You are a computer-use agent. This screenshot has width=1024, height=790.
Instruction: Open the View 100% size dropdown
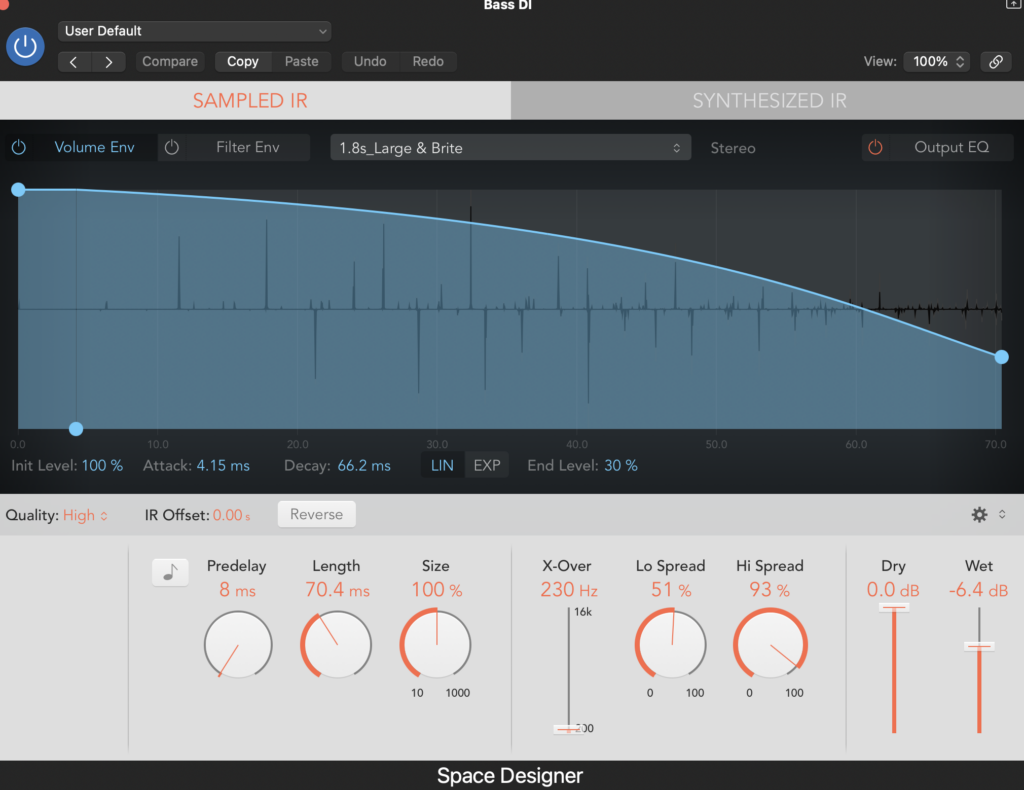(x=936, y=62)
